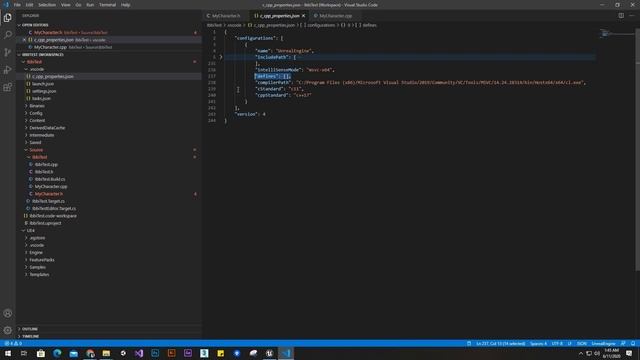This screenshot has height=360, width=640.
Task: Click the UnrealEngine configuration status entry
Action: pyautogui.click(x=603, y=343)
